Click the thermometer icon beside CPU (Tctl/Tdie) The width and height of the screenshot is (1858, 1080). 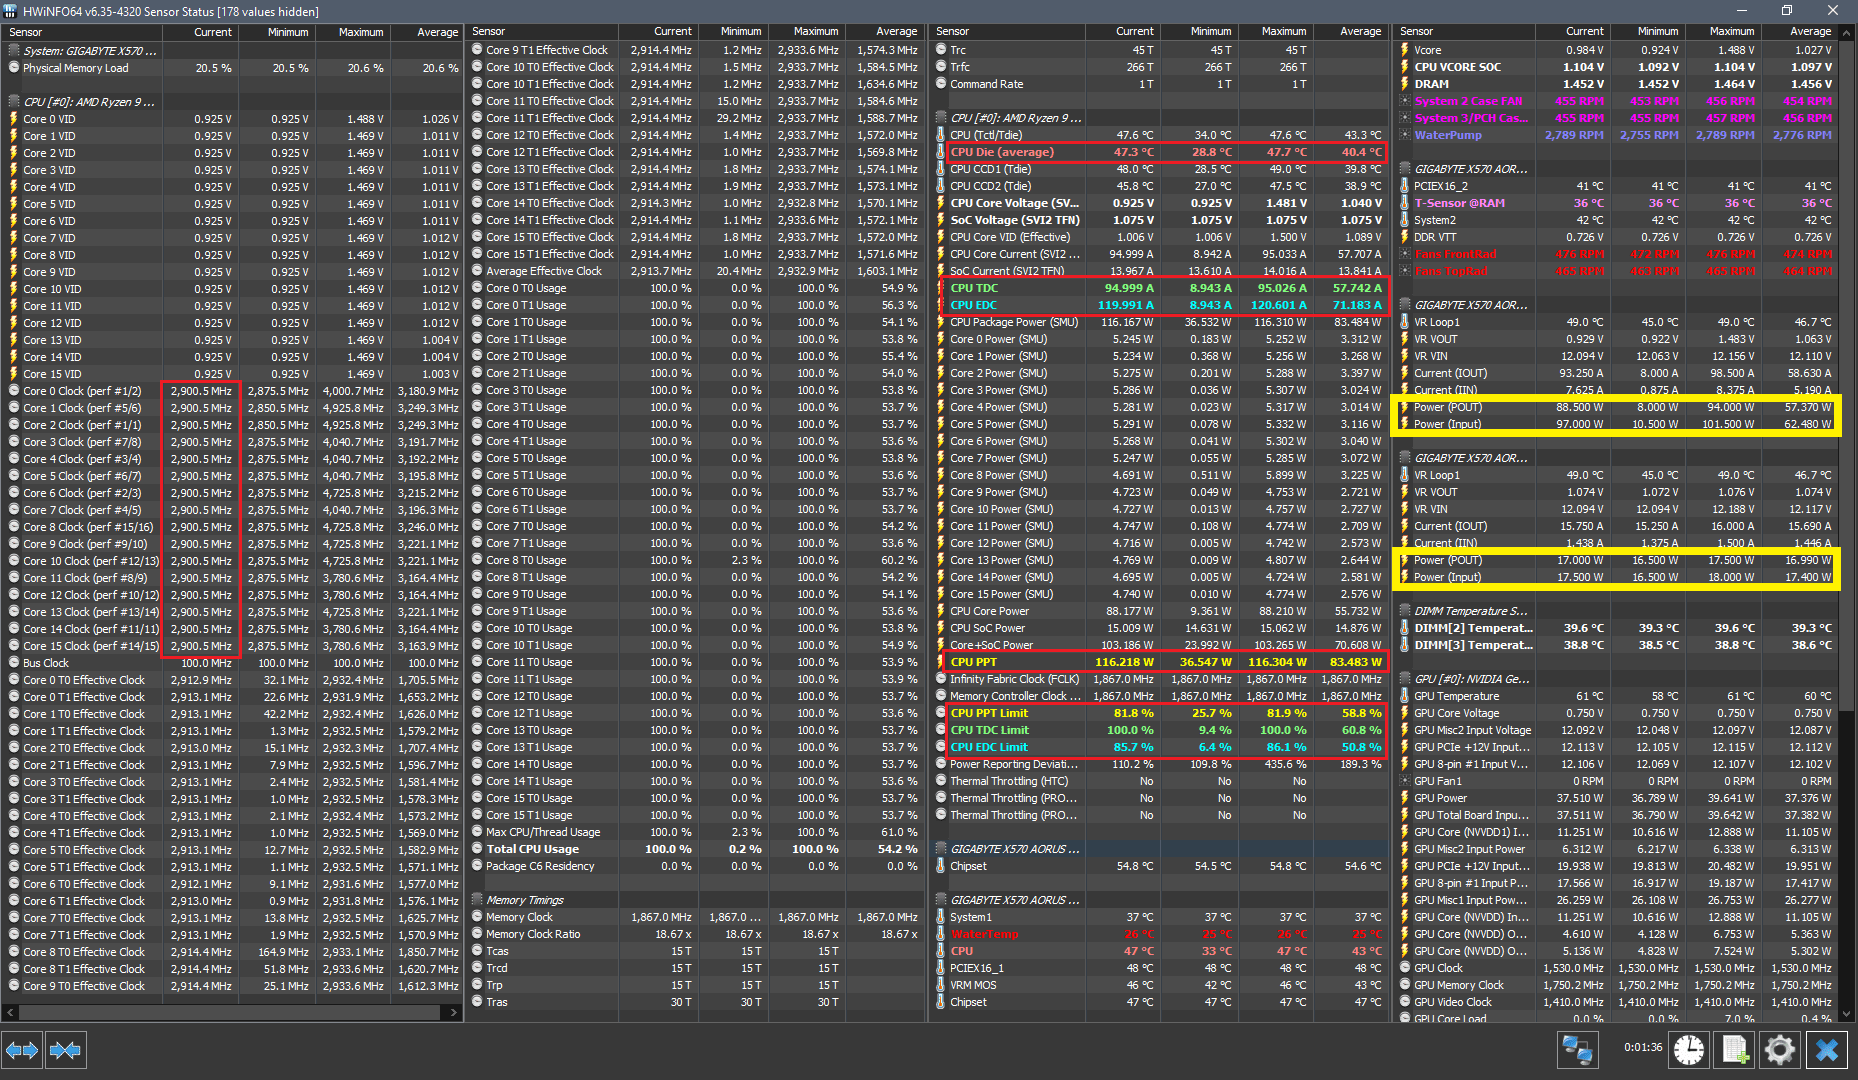(941, 135)
